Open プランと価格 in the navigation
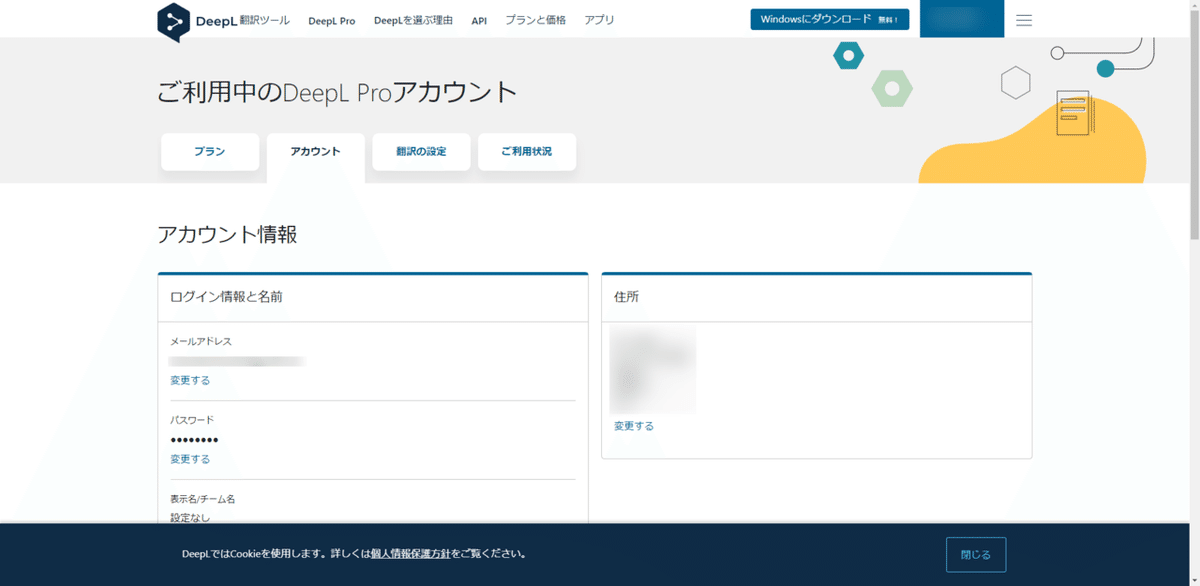 536,20
